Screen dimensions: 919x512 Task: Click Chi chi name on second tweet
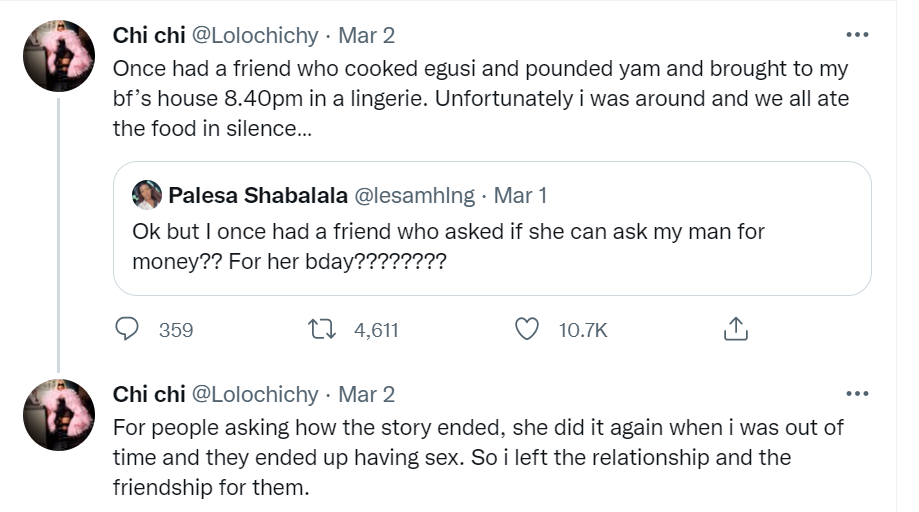(x=146, y=393)
